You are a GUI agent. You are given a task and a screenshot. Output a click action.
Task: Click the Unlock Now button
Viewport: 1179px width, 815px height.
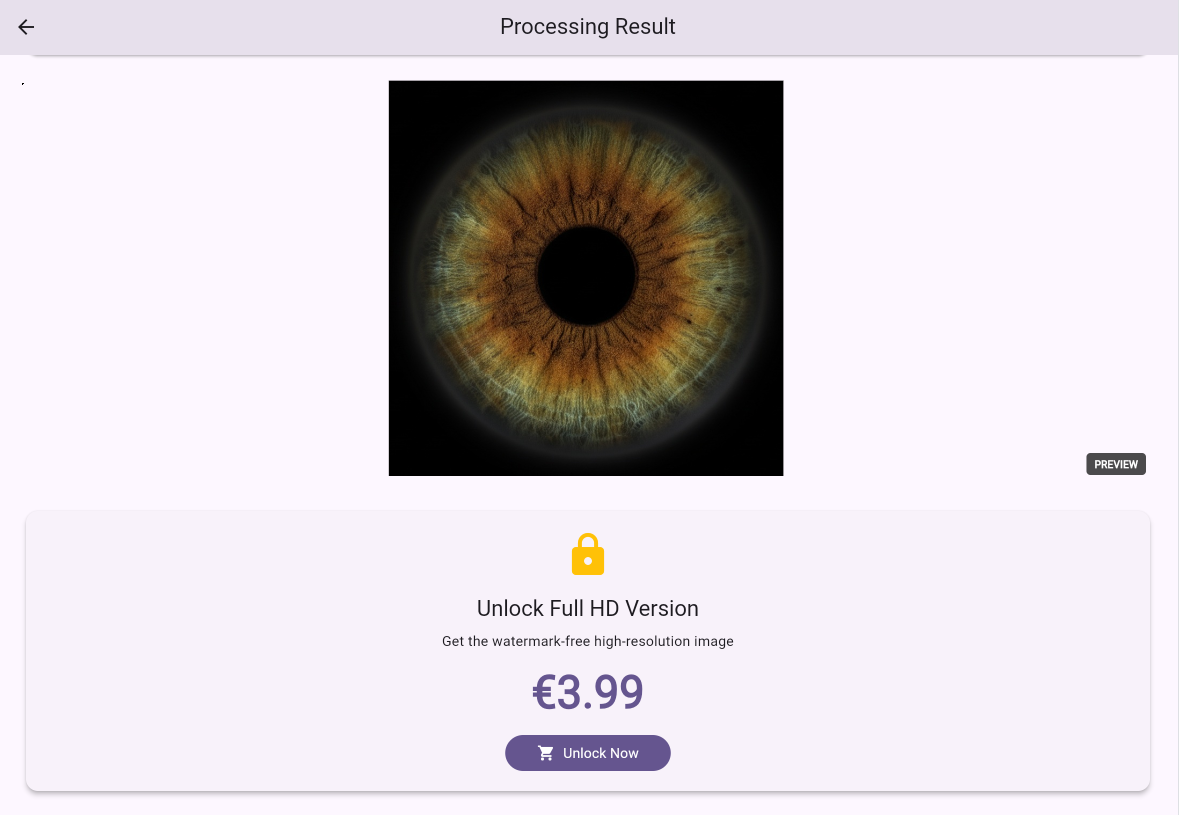(x=588, y=752)
